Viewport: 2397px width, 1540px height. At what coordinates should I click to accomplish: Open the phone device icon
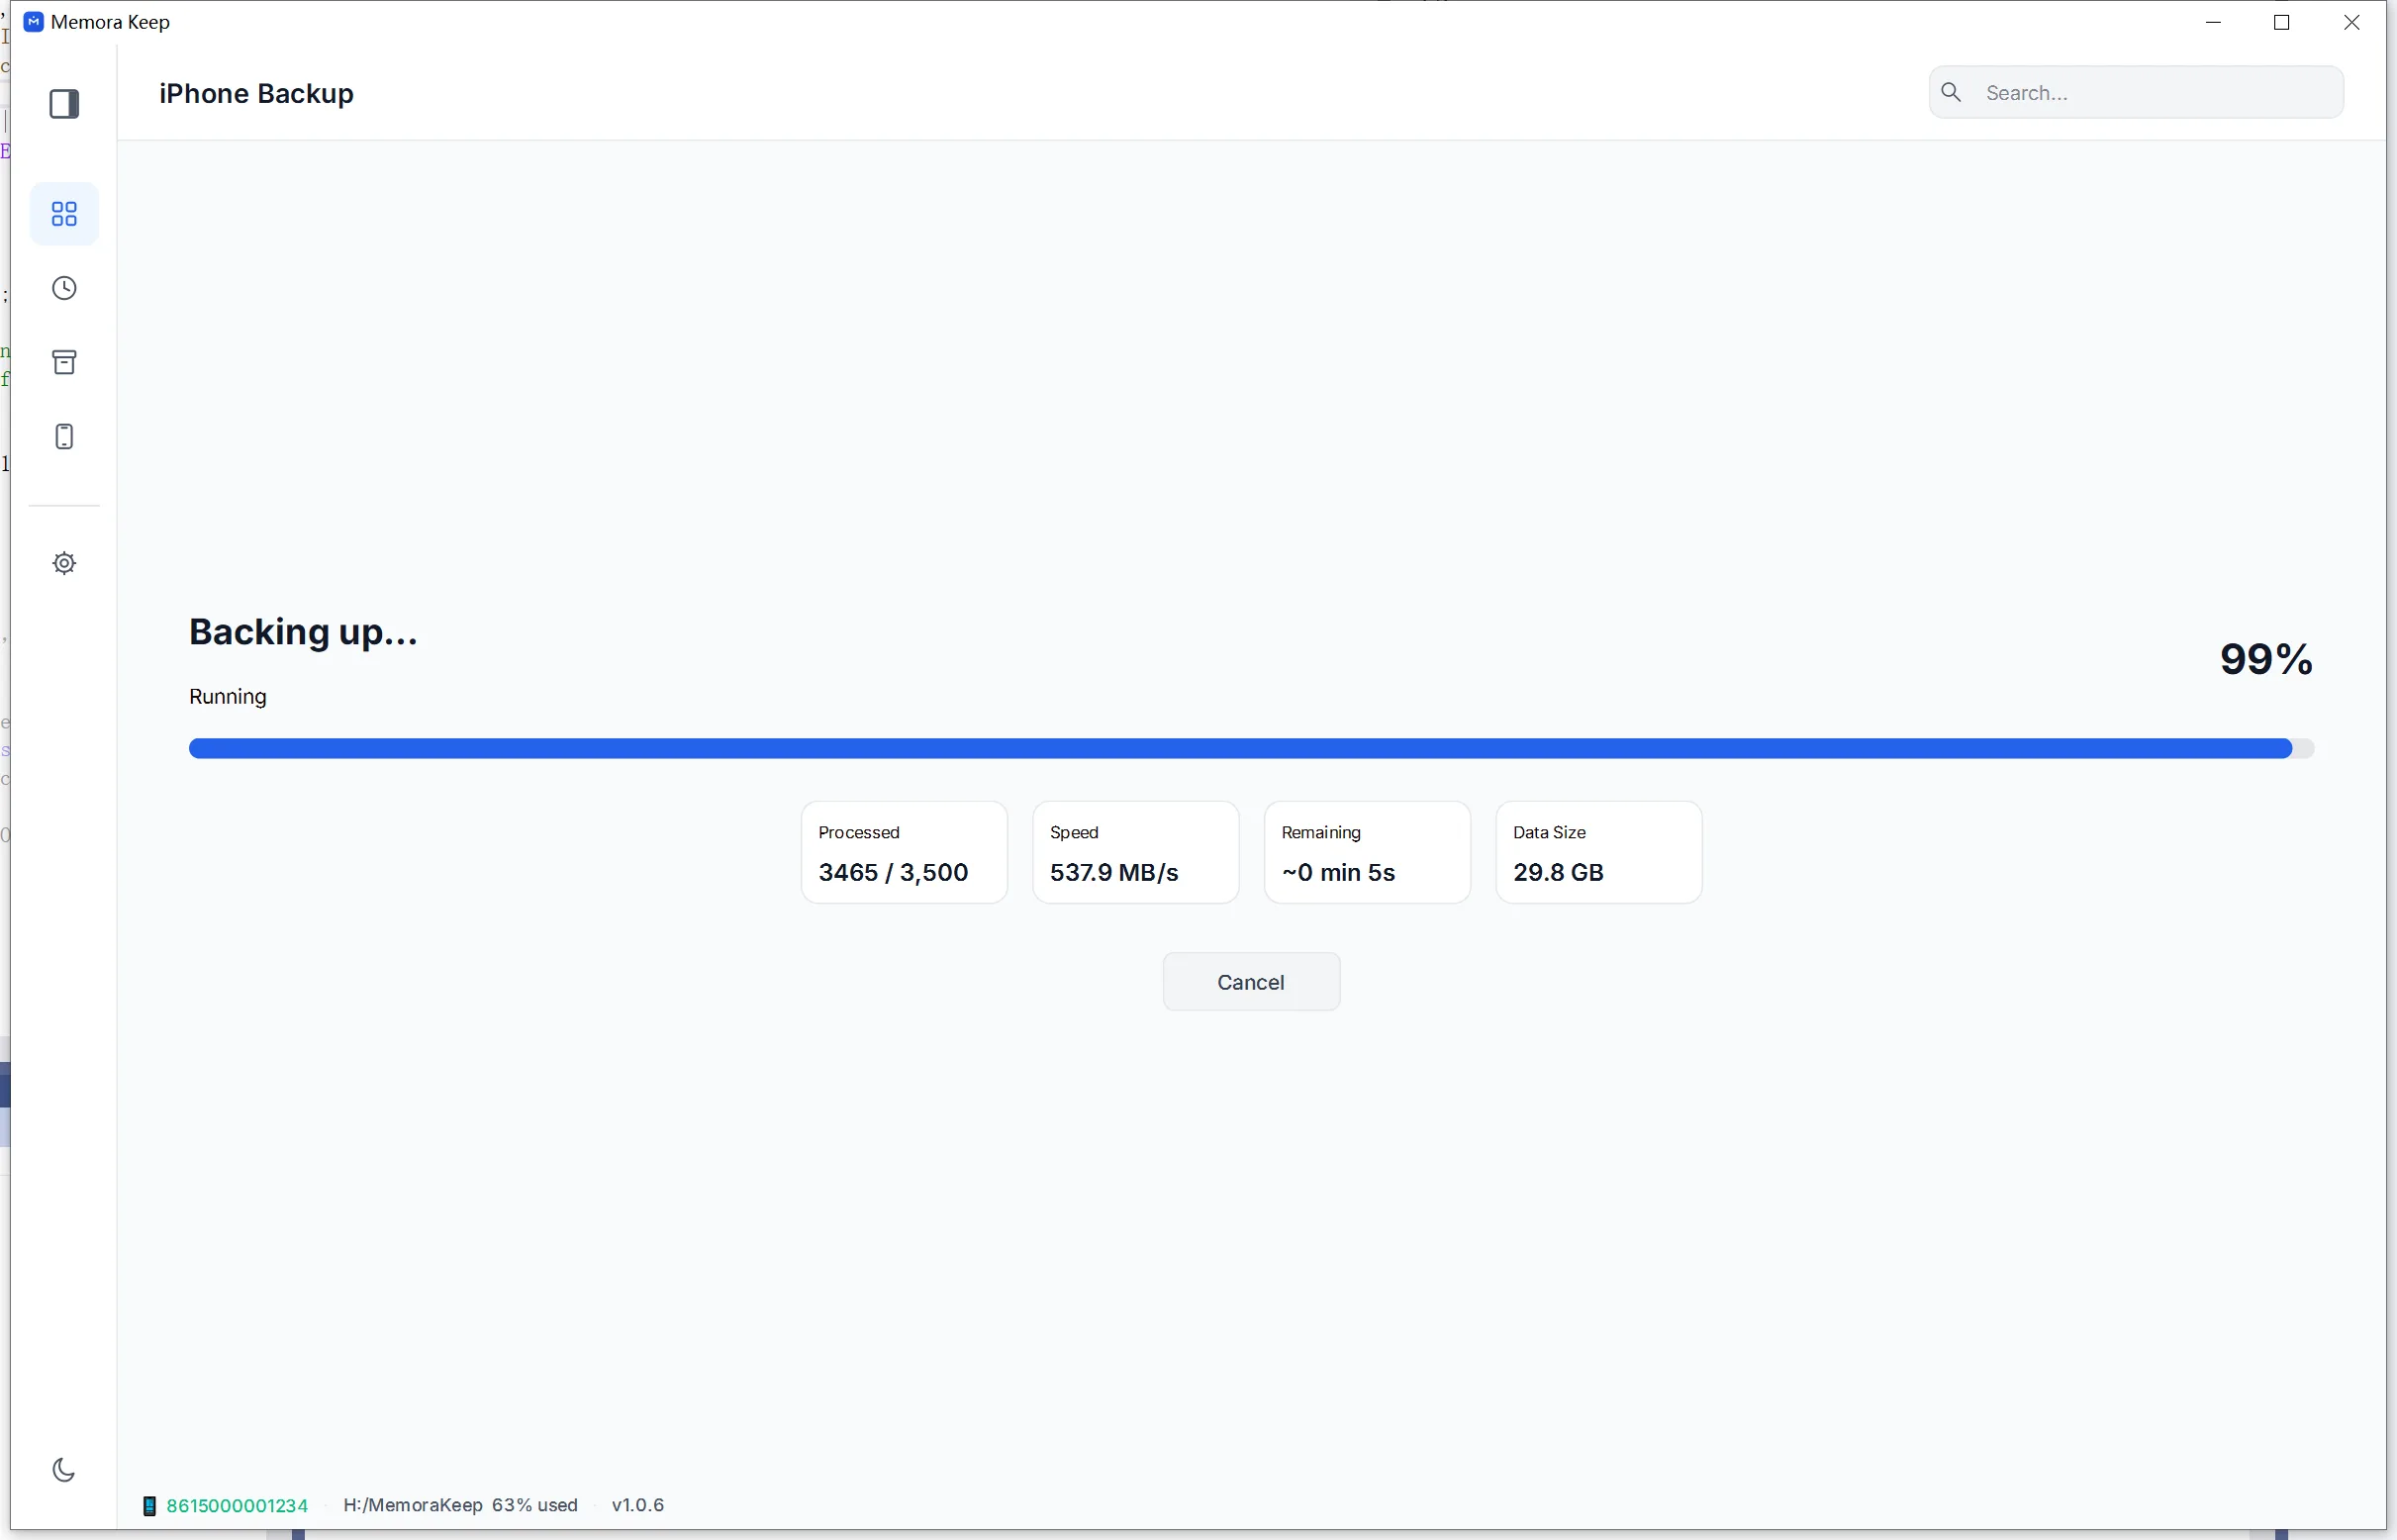click(64, 437)
